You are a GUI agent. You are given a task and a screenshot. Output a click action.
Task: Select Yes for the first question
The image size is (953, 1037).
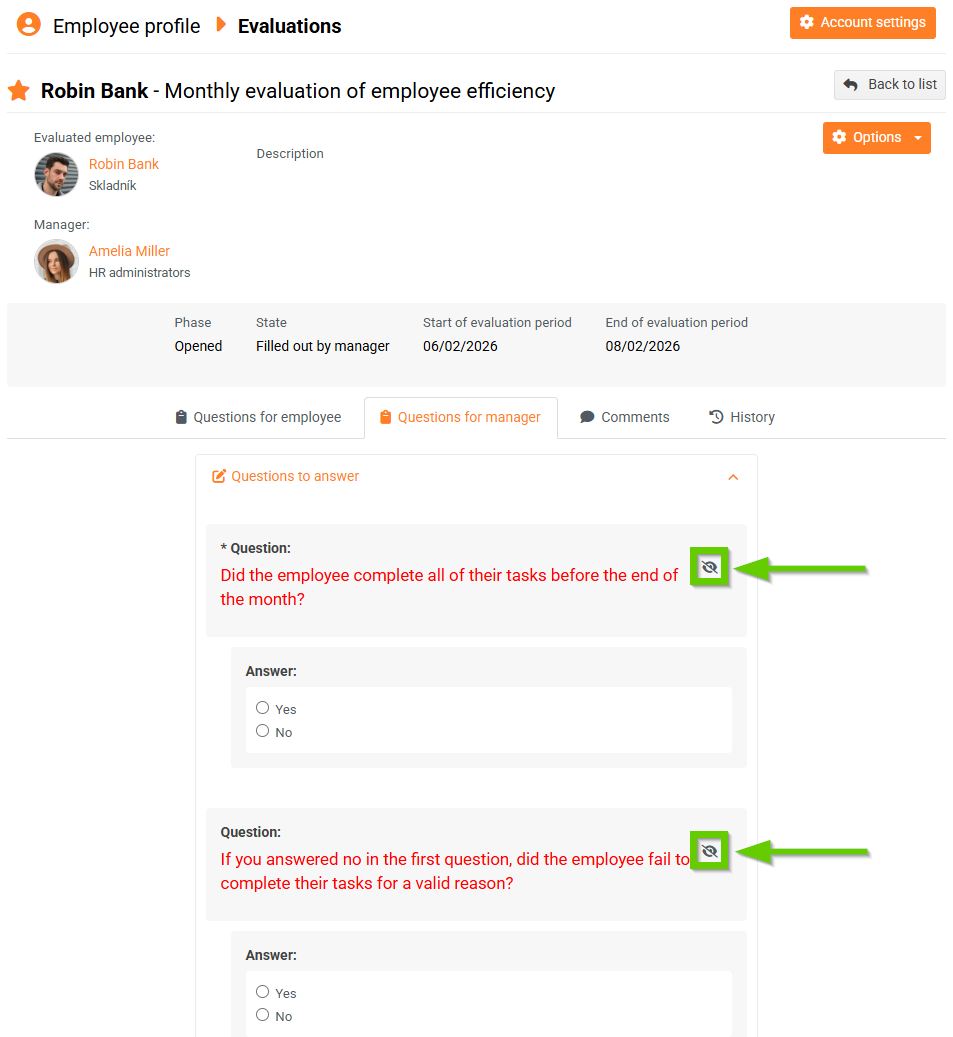click(x=263, y=708)
